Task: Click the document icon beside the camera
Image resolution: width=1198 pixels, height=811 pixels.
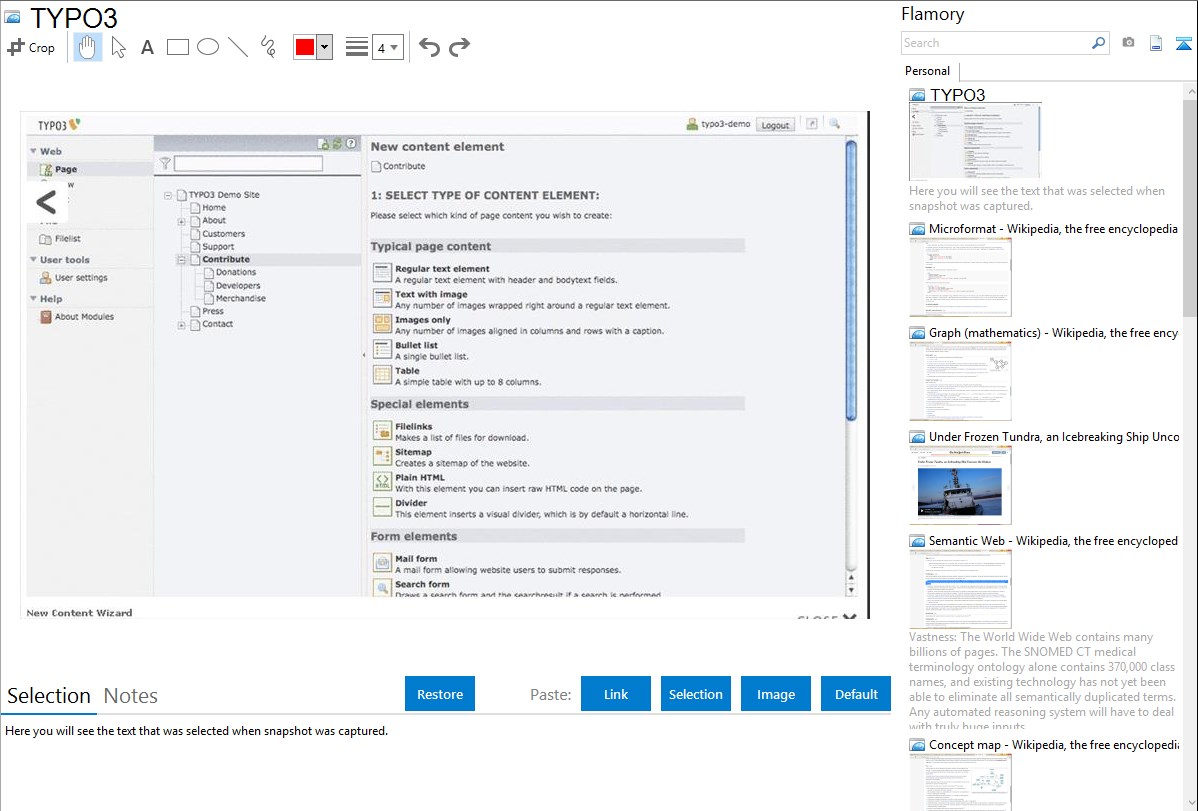Action: (1156, 43)
